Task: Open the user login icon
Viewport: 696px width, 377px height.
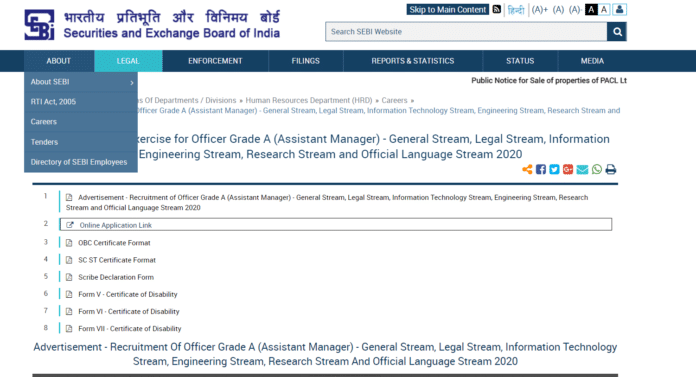Action: pyautogui.click(x=619, y=9)
